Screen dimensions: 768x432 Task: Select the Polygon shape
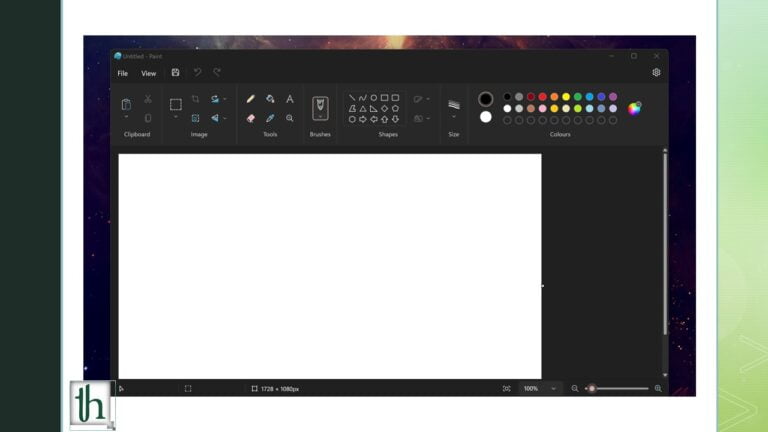click(352, 108)
